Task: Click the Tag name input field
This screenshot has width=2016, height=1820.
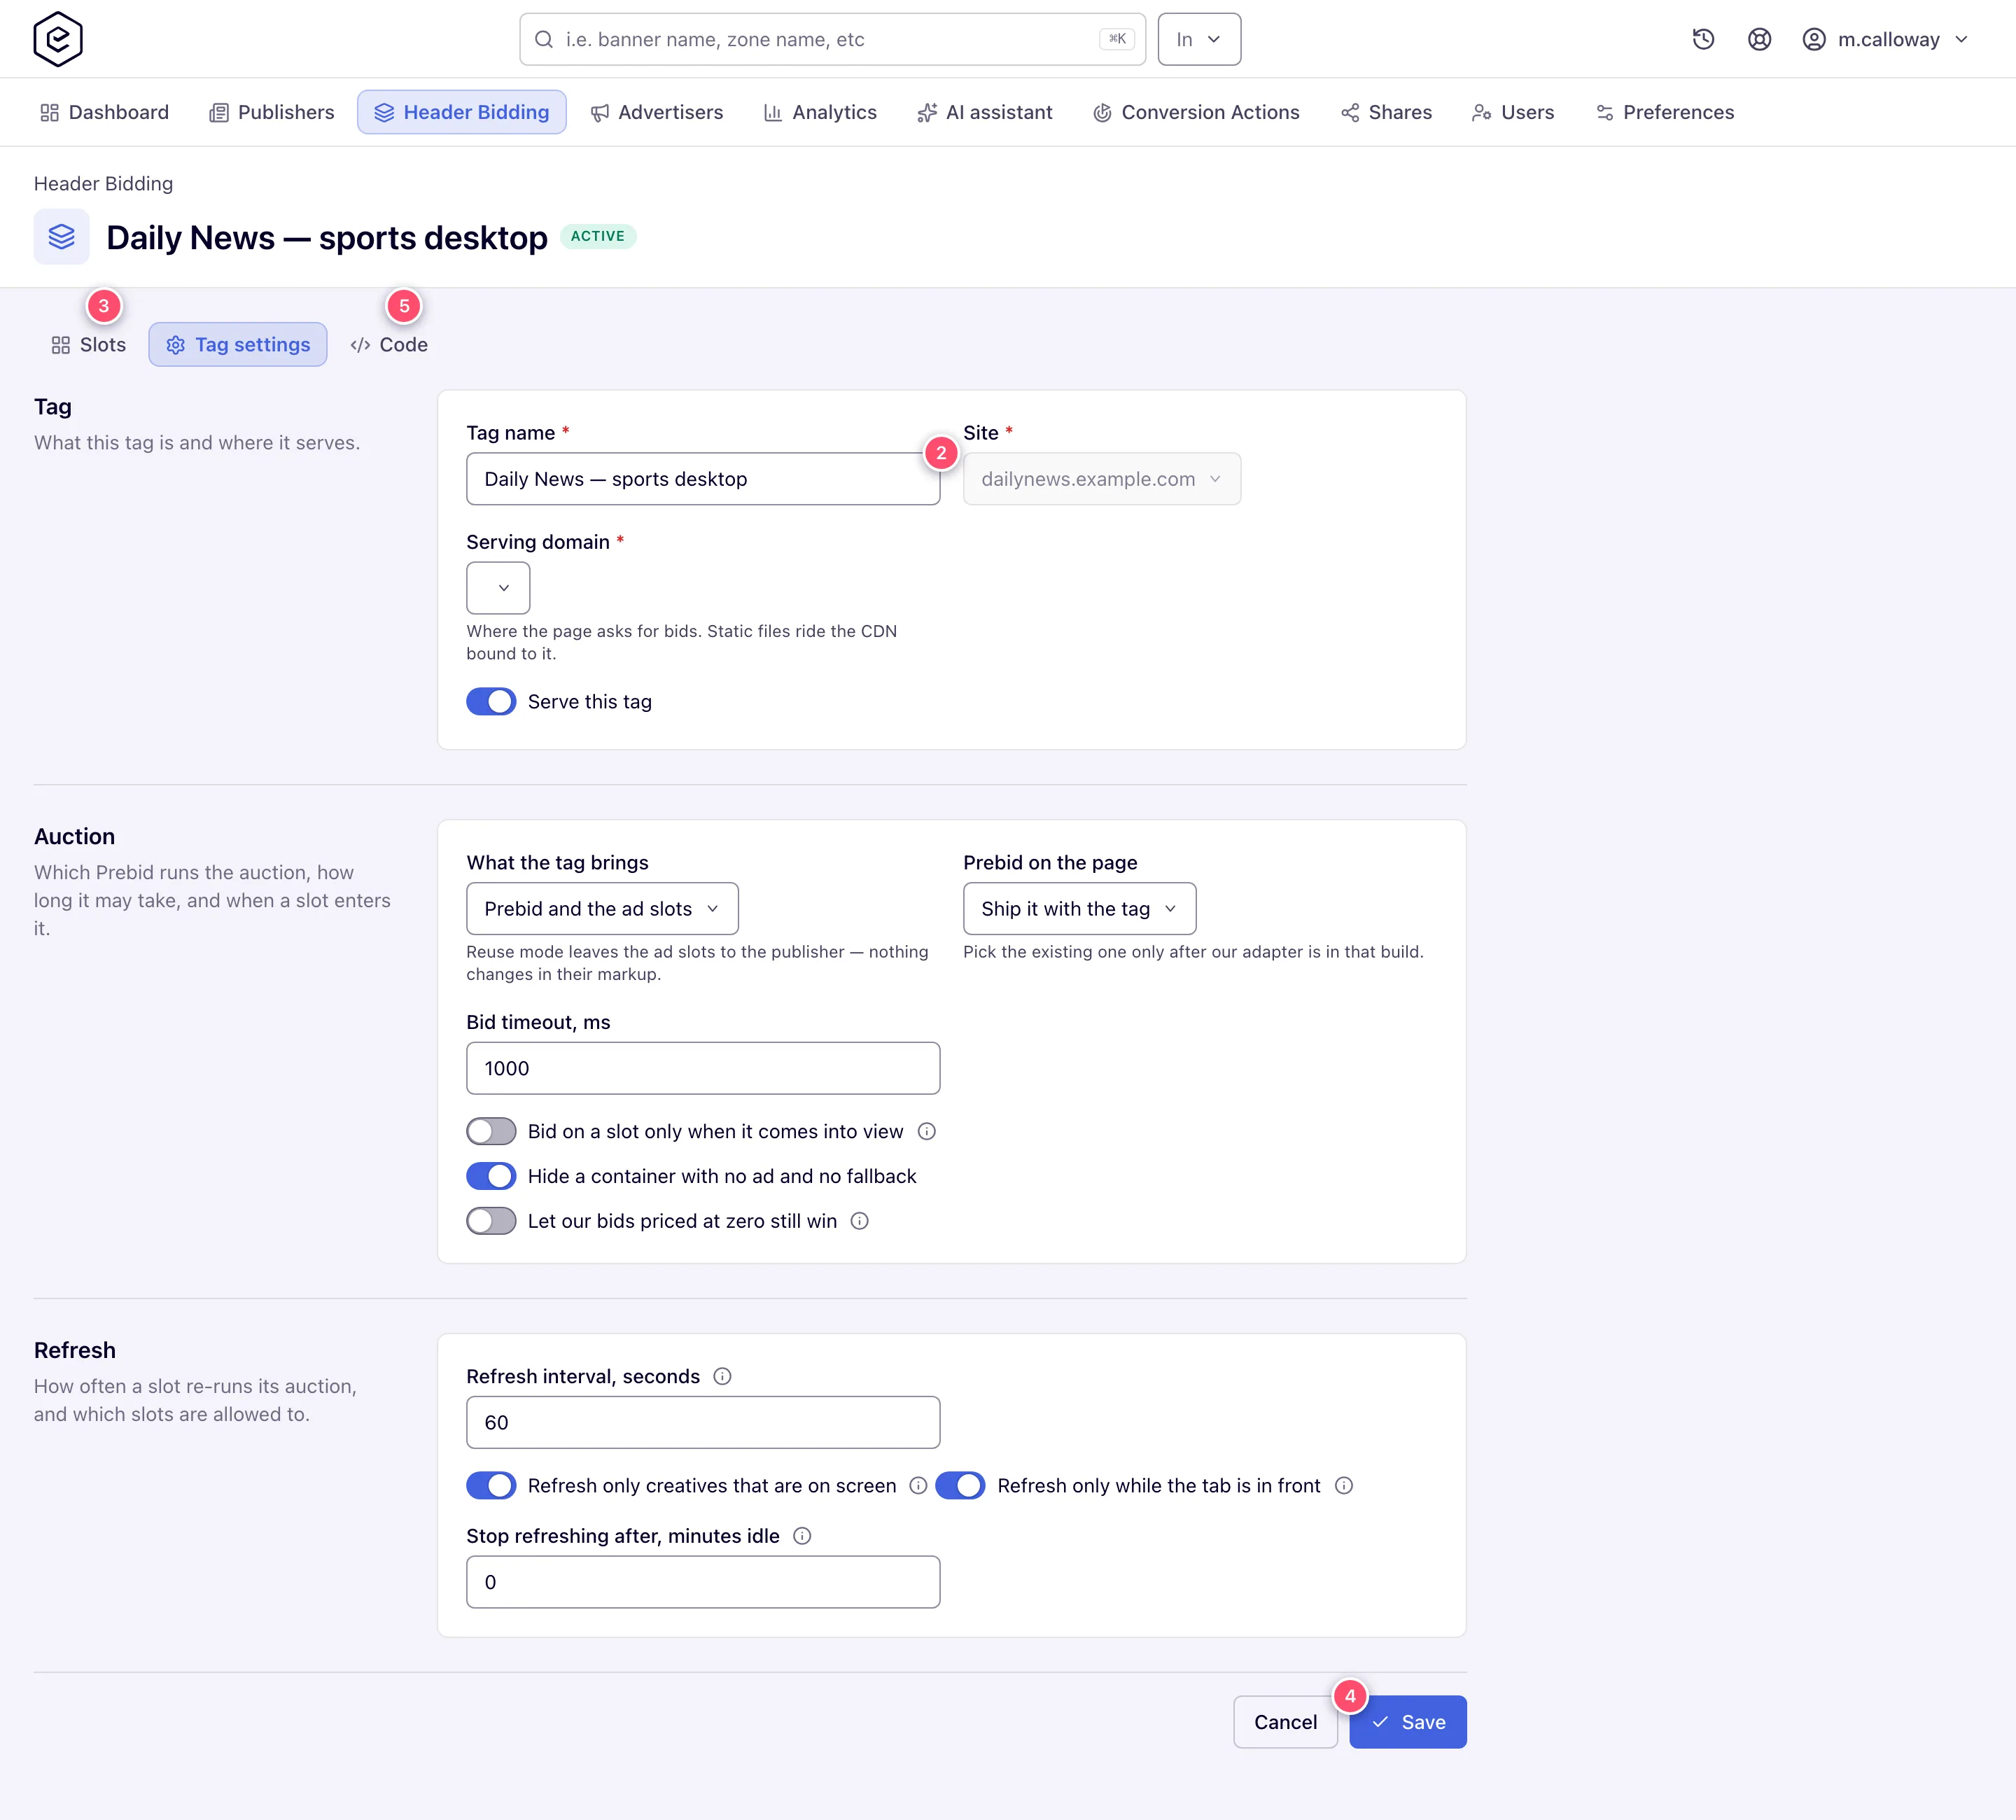Action: pyautogui.click(x=703, y=479)
